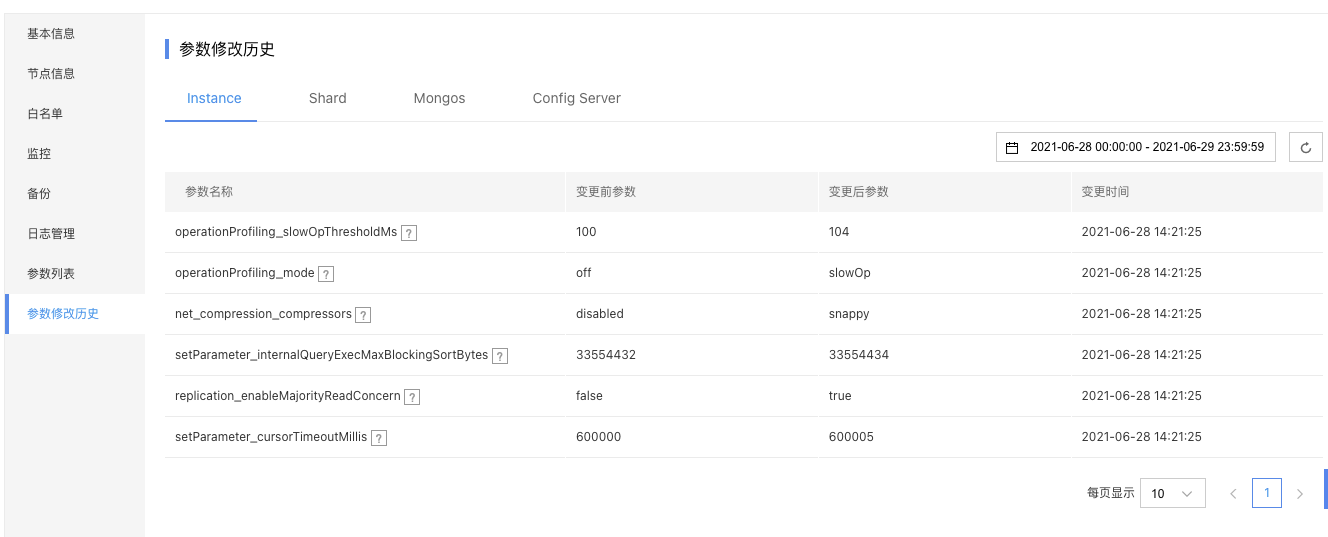Viewport: 1328px width, 537px height.
Task: Switch to the Shard tab
Action: pos(328,98)
